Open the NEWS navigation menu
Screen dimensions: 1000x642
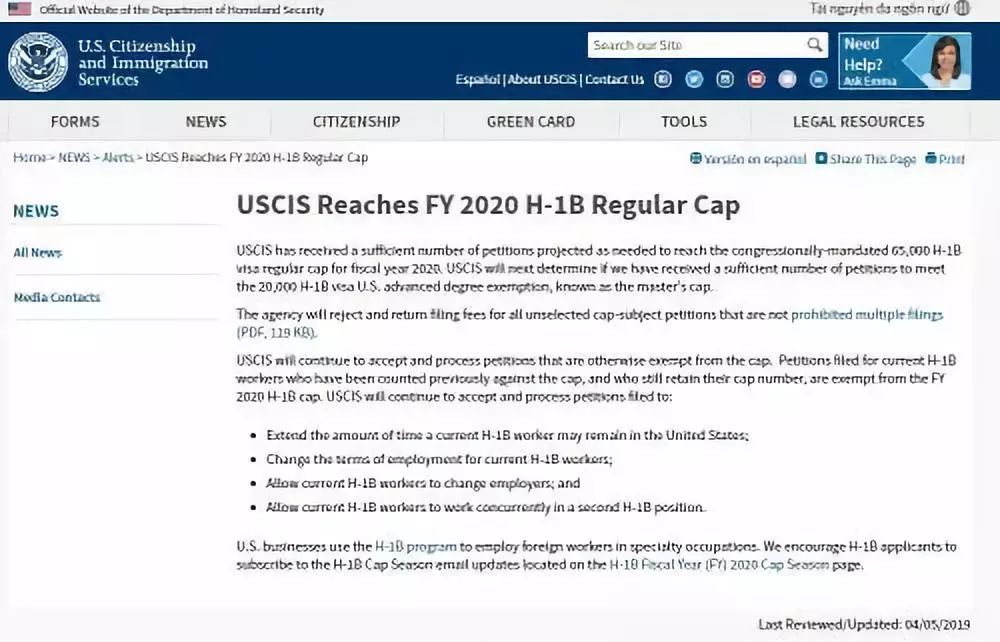[x=206, y=121]
